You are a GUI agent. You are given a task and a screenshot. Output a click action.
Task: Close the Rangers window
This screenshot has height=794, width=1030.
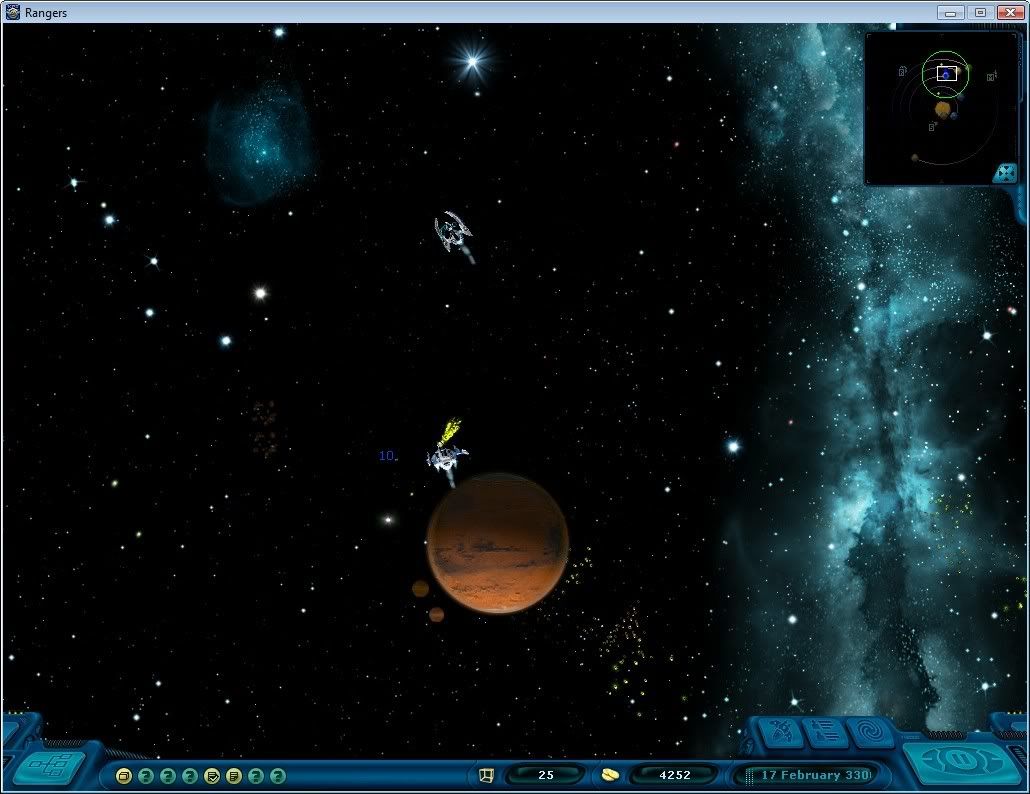tap(1010, 12)
